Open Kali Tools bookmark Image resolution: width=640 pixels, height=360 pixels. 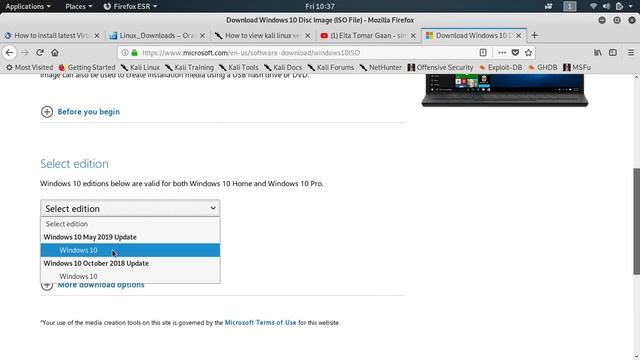[239, 67]
